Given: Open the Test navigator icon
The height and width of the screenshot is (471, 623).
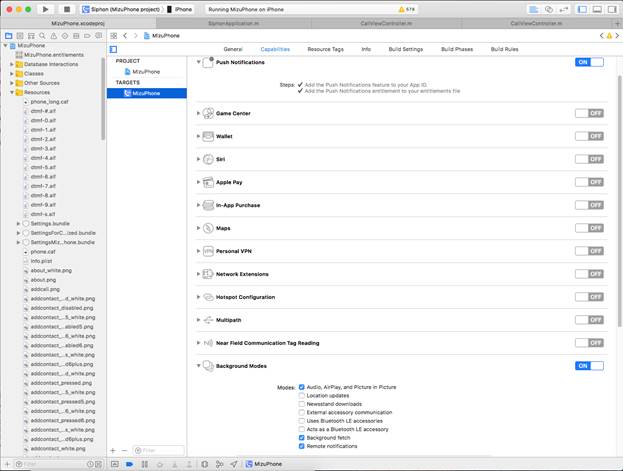Looking at the screenshot, I should pos(65,36).
